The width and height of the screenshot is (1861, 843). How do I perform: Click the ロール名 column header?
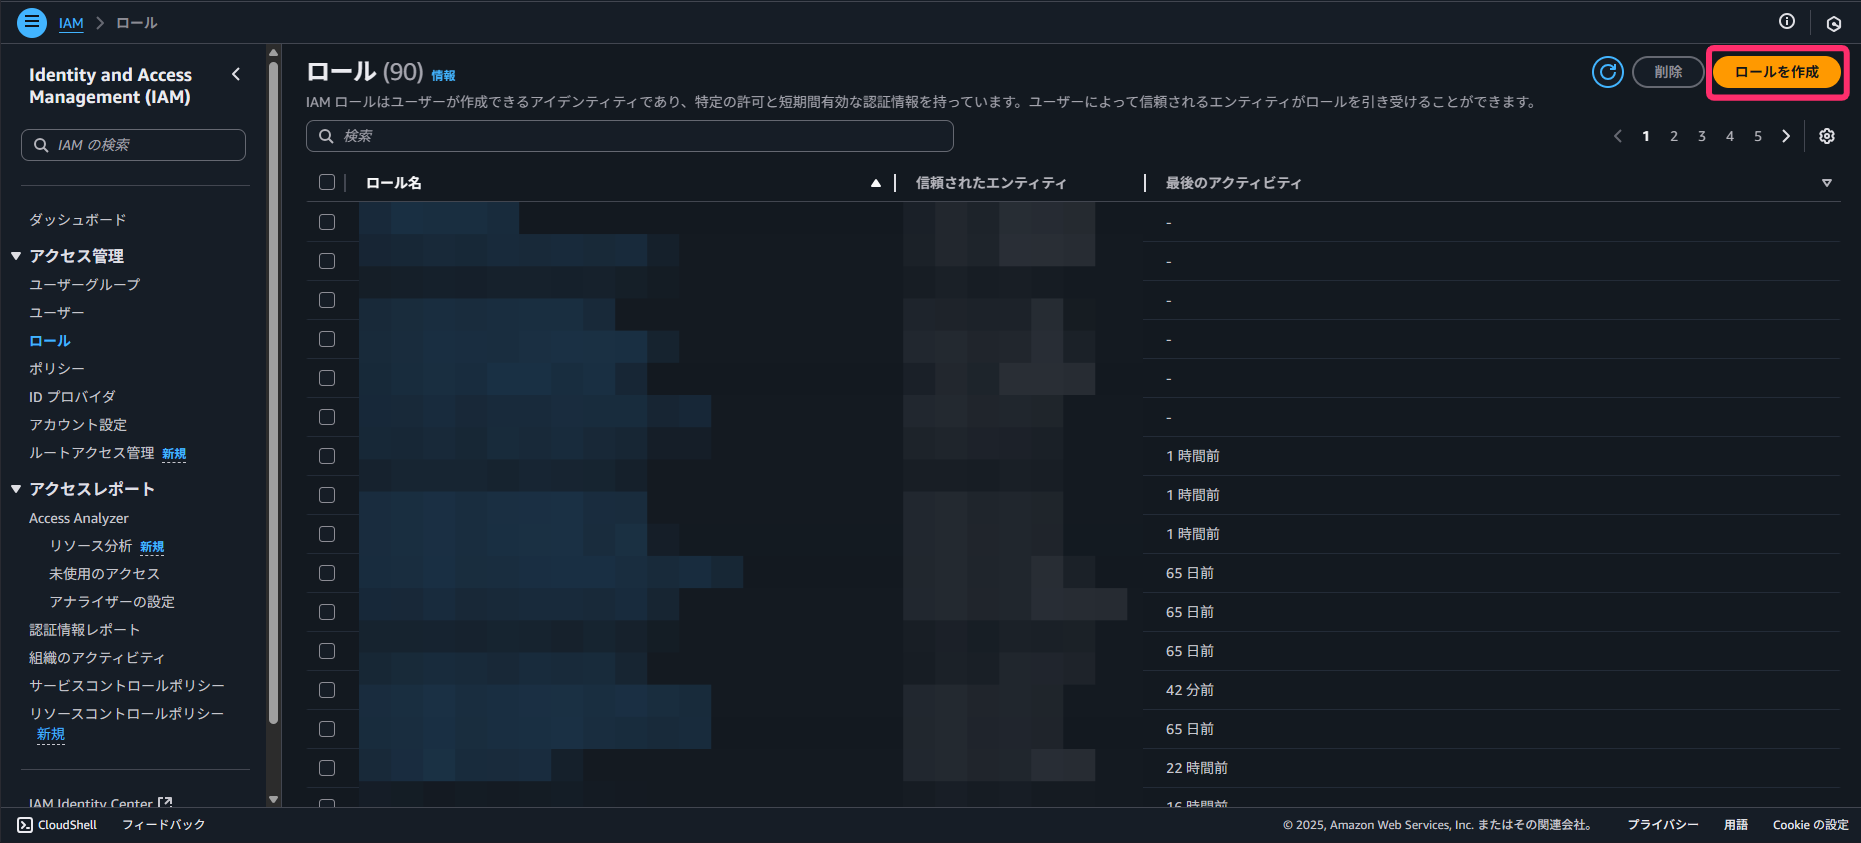(x=394, y=183)
